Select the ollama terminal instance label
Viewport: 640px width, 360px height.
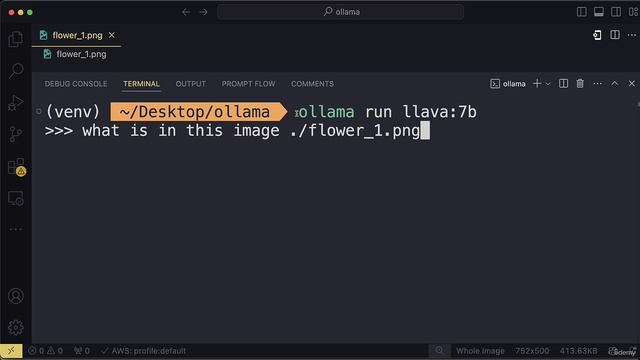point(508,84)
